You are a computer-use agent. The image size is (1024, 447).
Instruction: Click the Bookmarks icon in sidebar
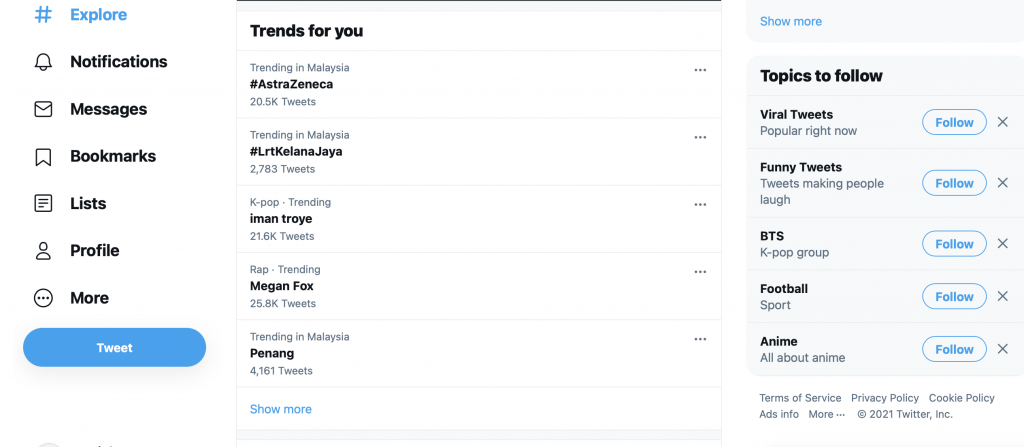[x=43, y=157]
